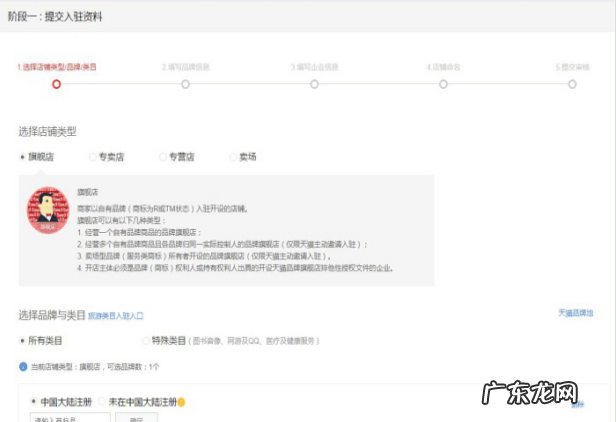Click the 选择店铺类型 section heading
This screenshot has width=616, height=422.
pos(47,132)
